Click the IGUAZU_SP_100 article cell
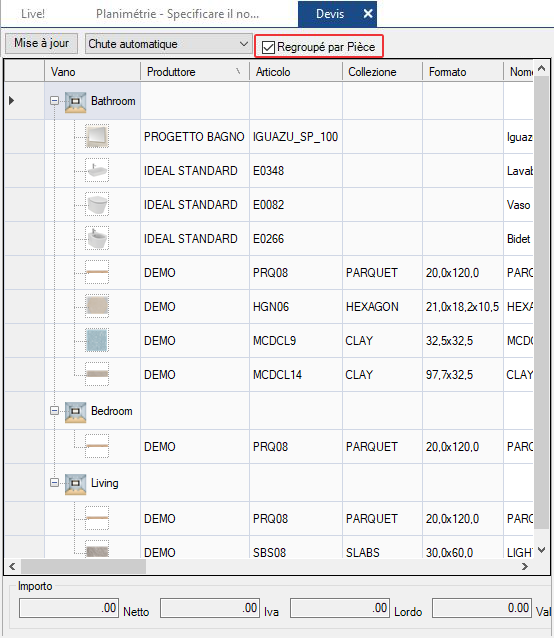 [x=296, y=137]
